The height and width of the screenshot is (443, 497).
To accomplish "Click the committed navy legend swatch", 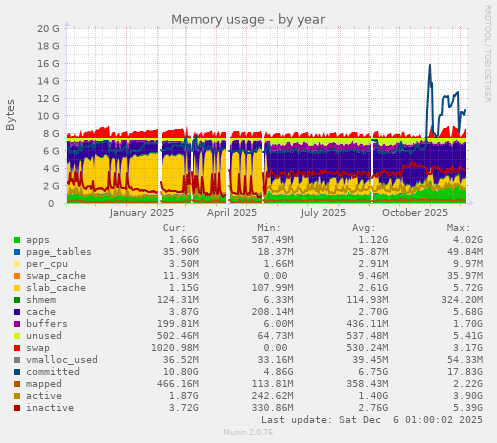I will click(x=17, y=372).
